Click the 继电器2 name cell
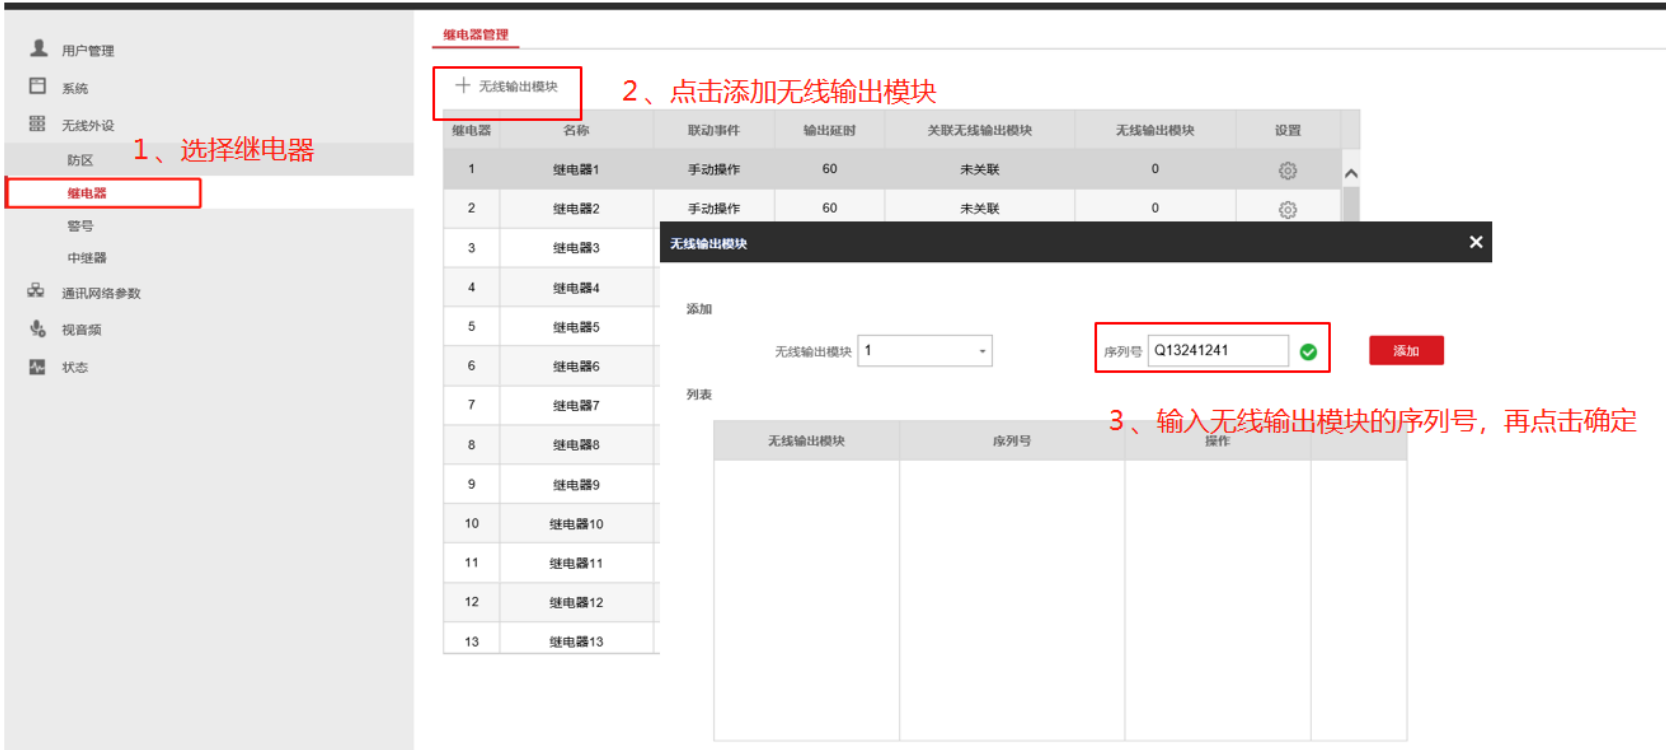Viewport: 1666px width, 750px height. pos(576,209)
